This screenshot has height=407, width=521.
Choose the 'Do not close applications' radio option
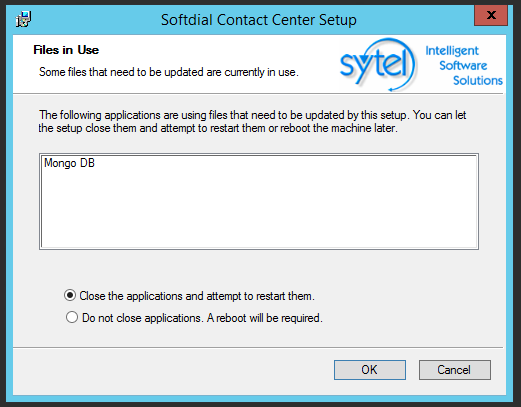tap(72, 317)
